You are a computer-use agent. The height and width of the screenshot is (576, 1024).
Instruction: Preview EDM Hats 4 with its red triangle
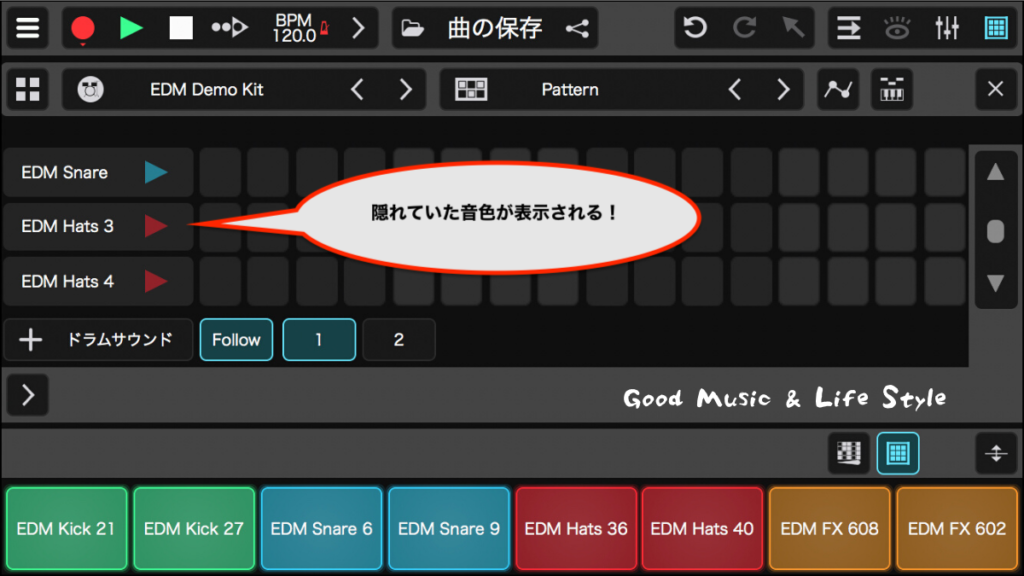(x=155, y=281)
